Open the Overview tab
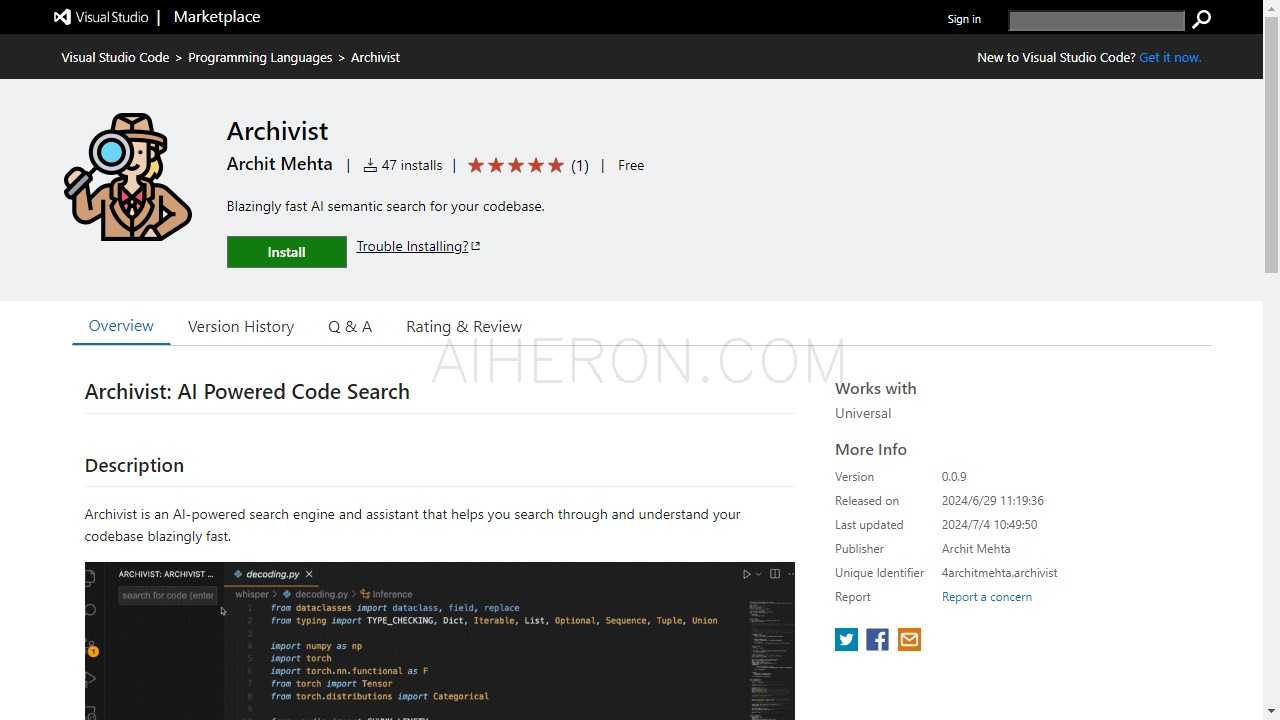Viewport: 1280px width, 720px height. [x=121, y=326]
